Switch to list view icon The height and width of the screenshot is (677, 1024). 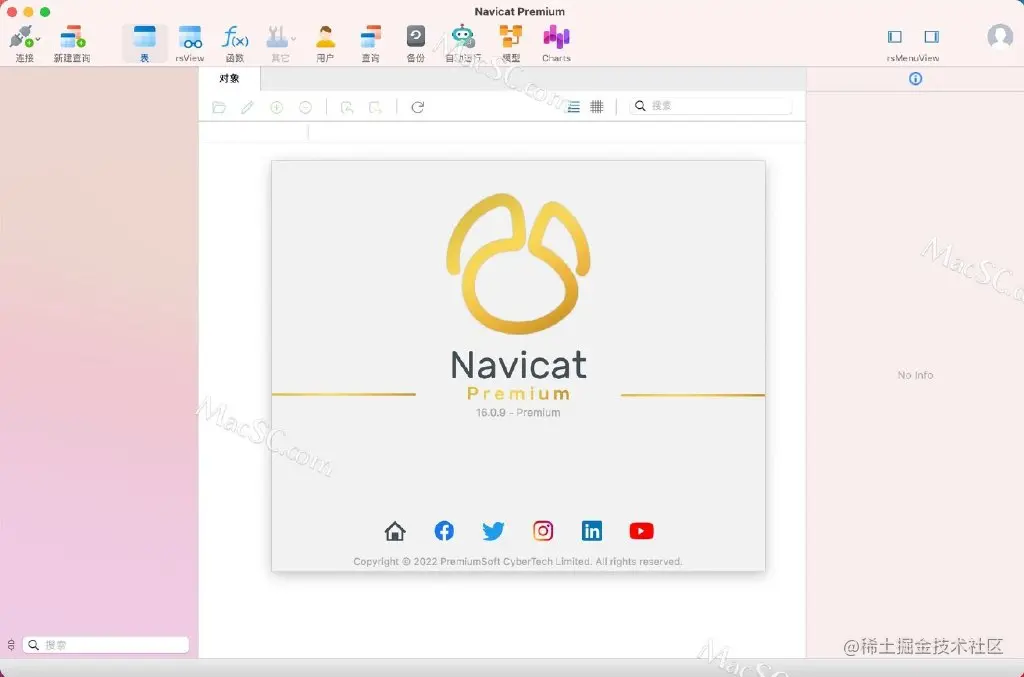click(x=573, y=106)
